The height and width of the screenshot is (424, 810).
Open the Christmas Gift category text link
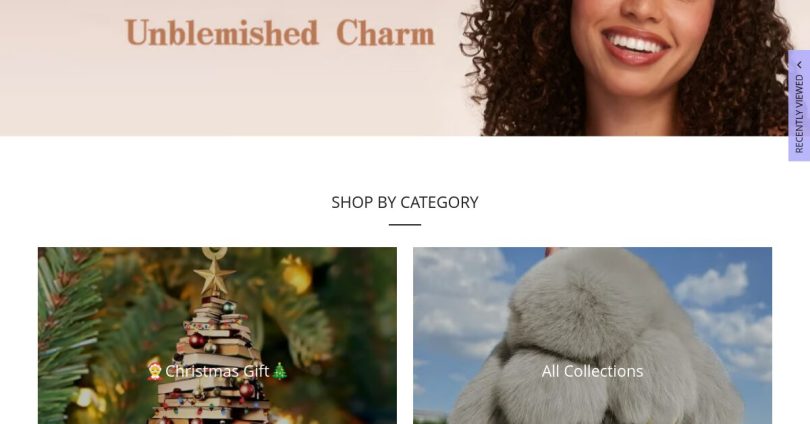tap(217, 371)
